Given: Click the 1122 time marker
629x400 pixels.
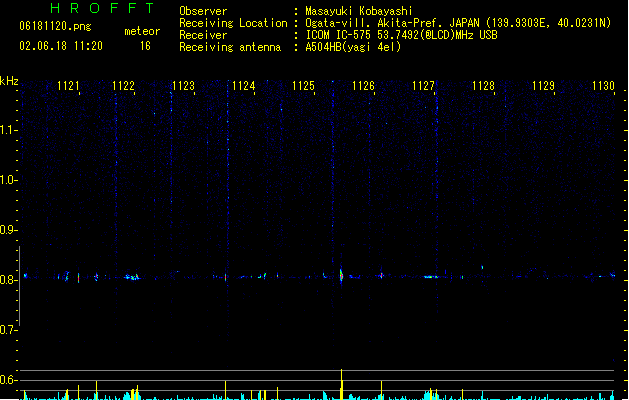Looking at the screenshot, I should pos(123,86).
